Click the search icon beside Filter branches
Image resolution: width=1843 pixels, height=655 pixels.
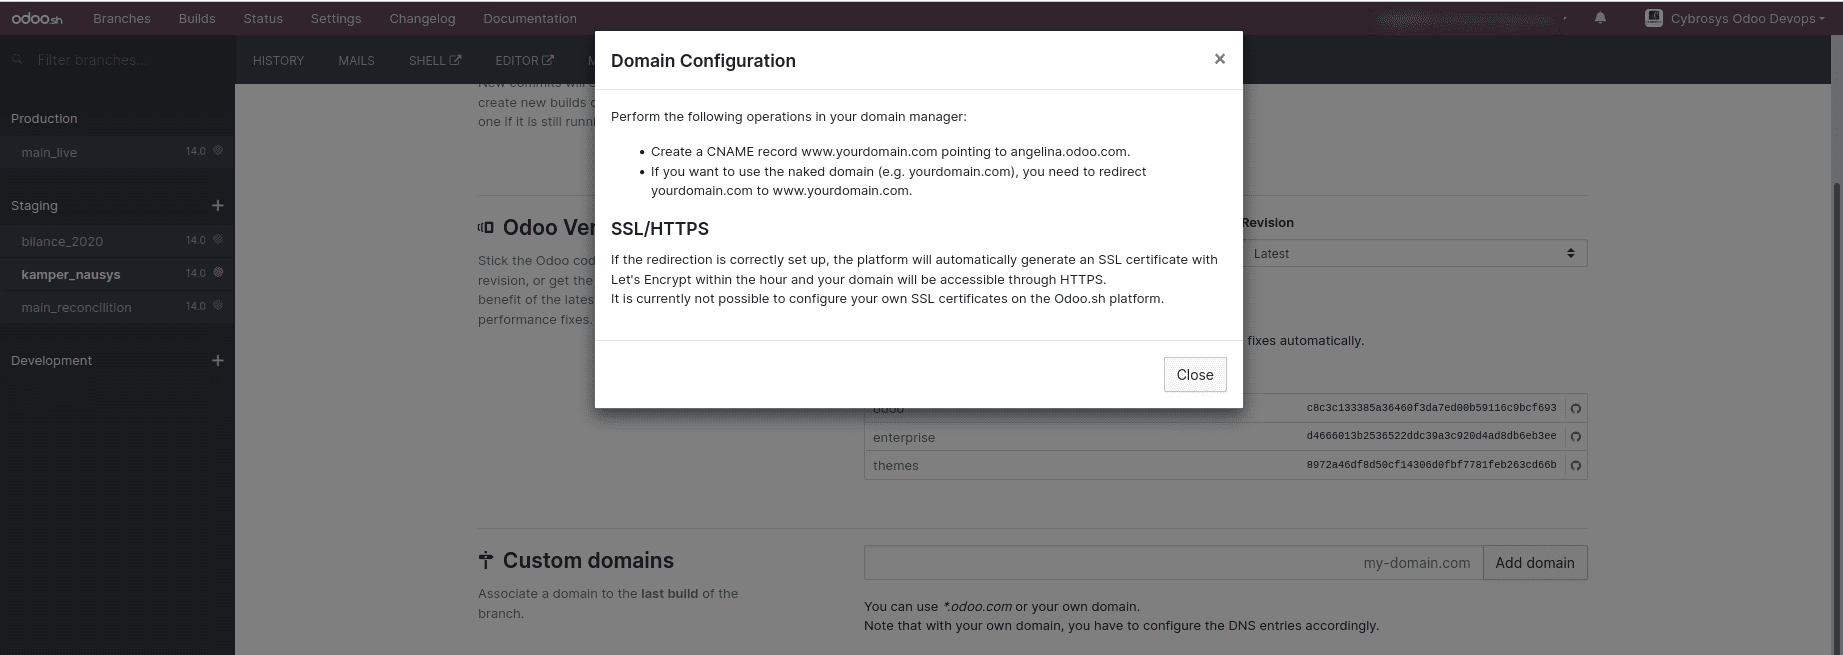(x=18, y=60)
